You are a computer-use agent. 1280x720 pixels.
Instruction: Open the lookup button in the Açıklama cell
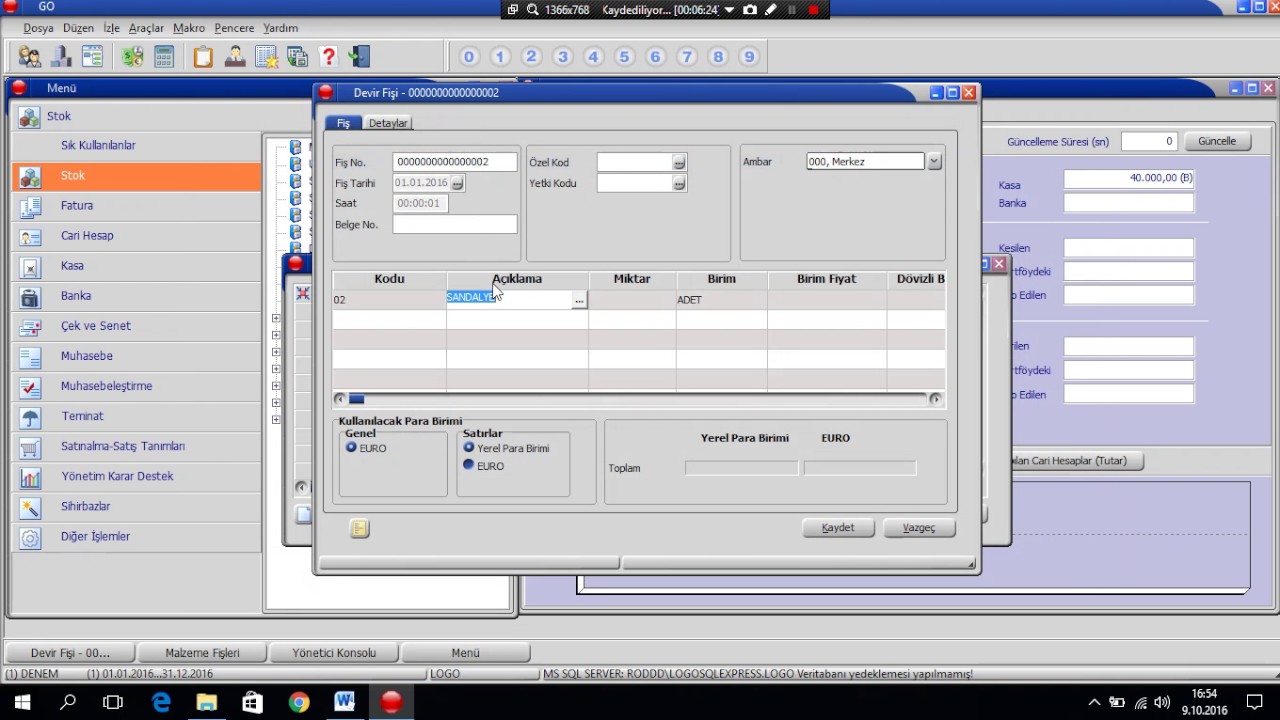579,300
